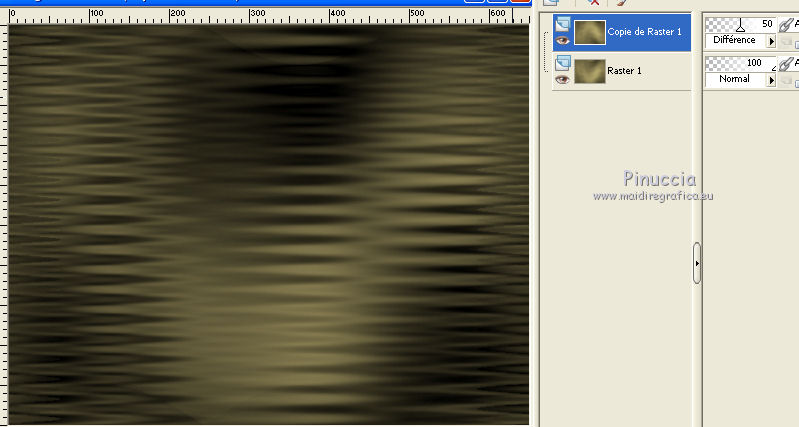Click the 500 mark on the horizontal ruler
Screen dimensions: 799x427
417,13
